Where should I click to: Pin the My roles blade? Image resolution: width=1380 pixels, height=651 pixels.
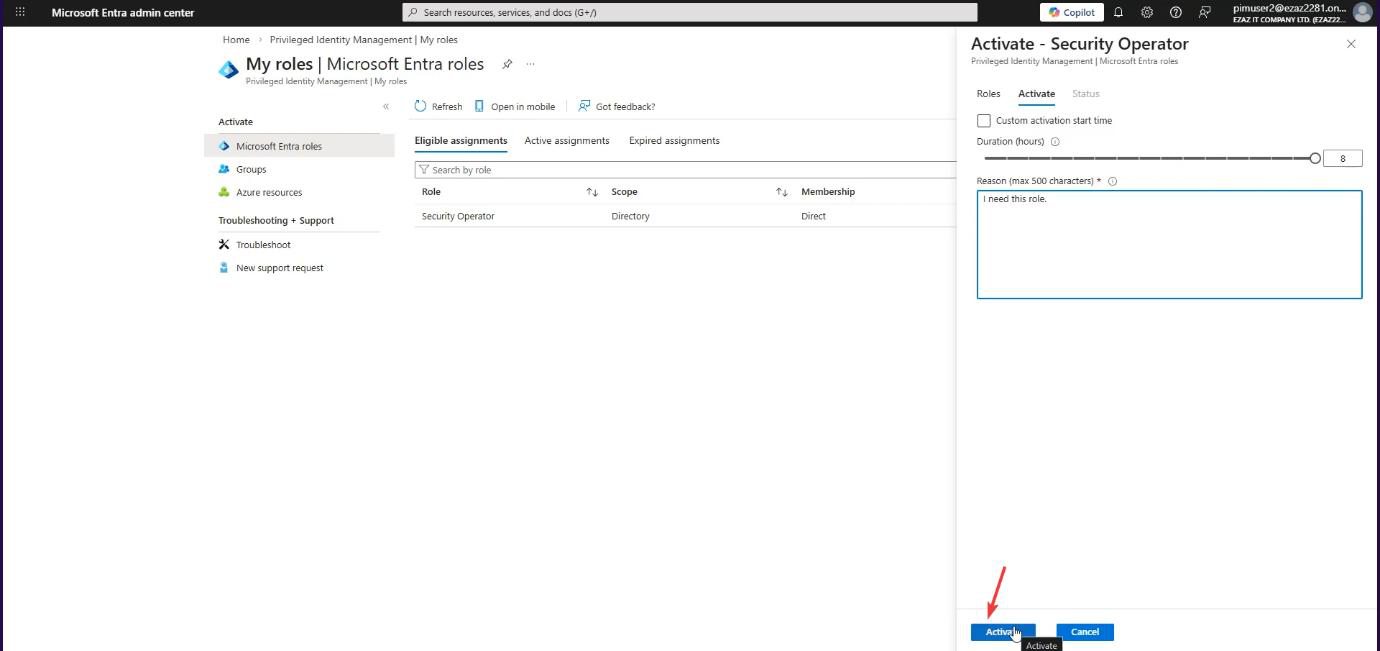pyautogui.click(x=507, y=64)
